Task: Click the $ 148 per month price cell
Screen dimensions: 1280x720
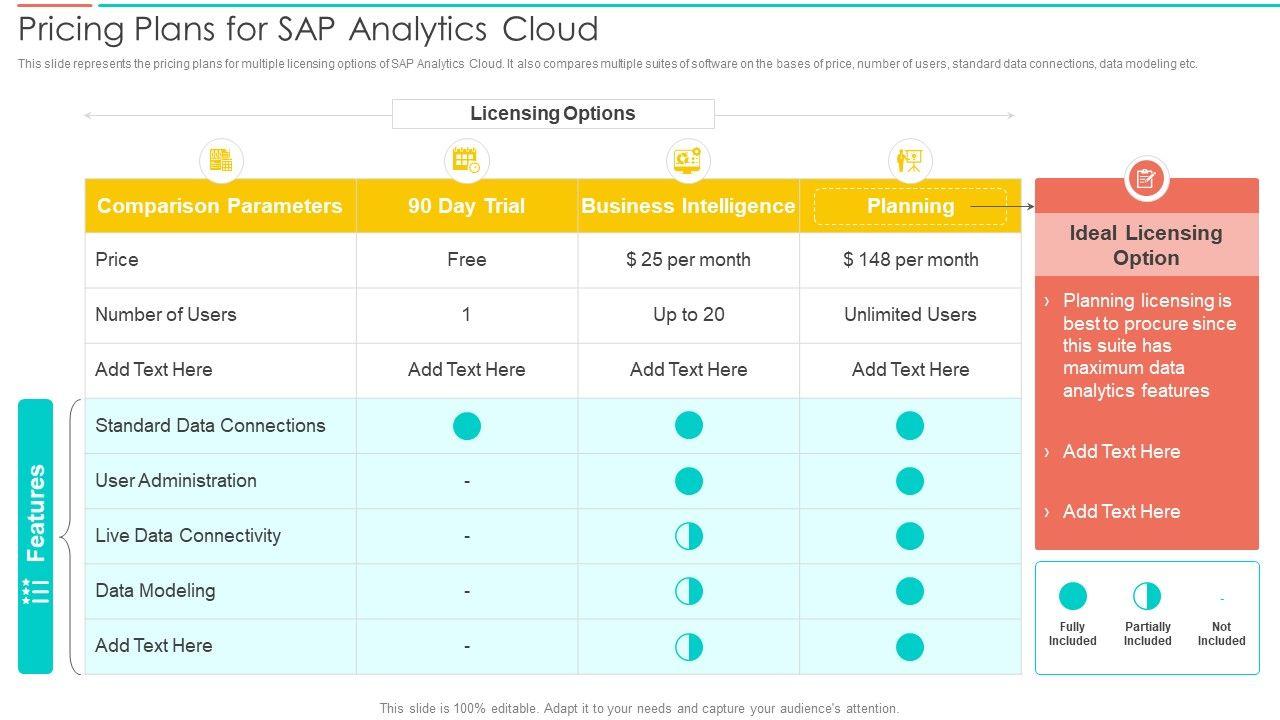Action: tap(910, 260)
